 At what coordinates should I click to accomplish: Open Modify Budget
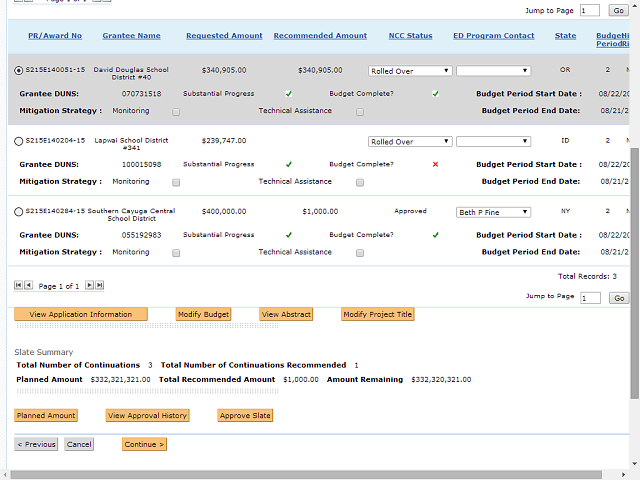(203, 314)
